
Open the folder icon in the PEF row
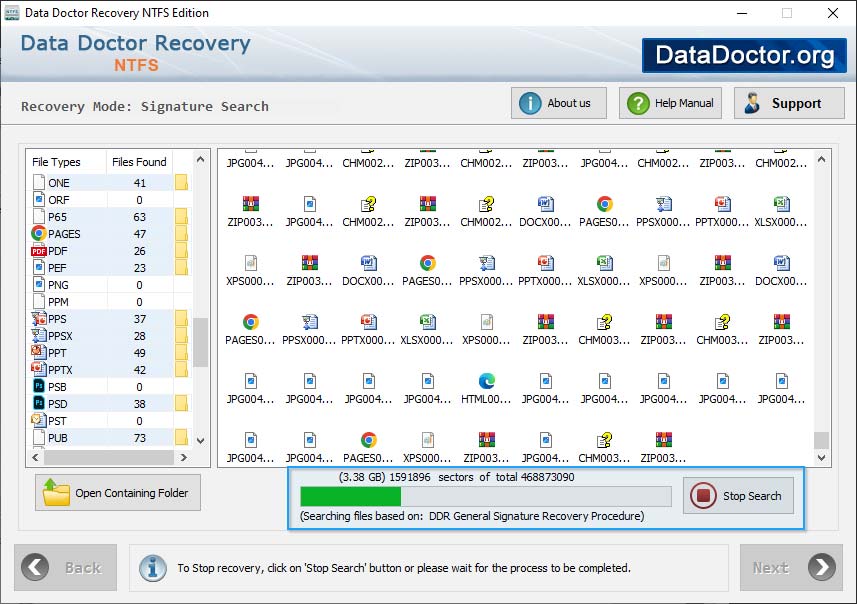click(x=181, y=268)
